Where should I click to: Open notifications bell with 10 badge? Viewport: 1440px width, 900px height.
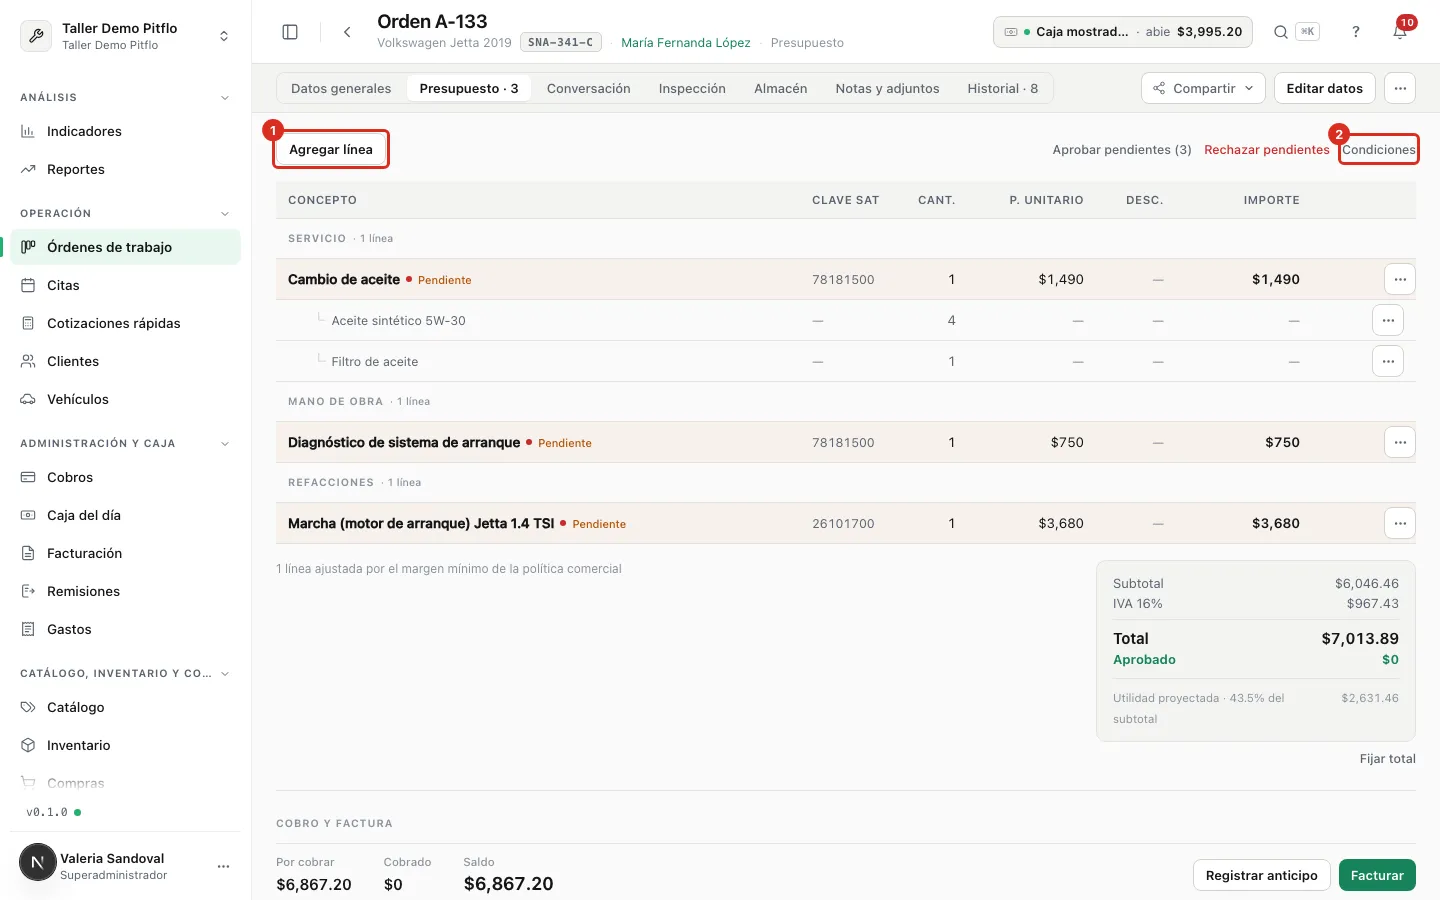point(1400,31)
